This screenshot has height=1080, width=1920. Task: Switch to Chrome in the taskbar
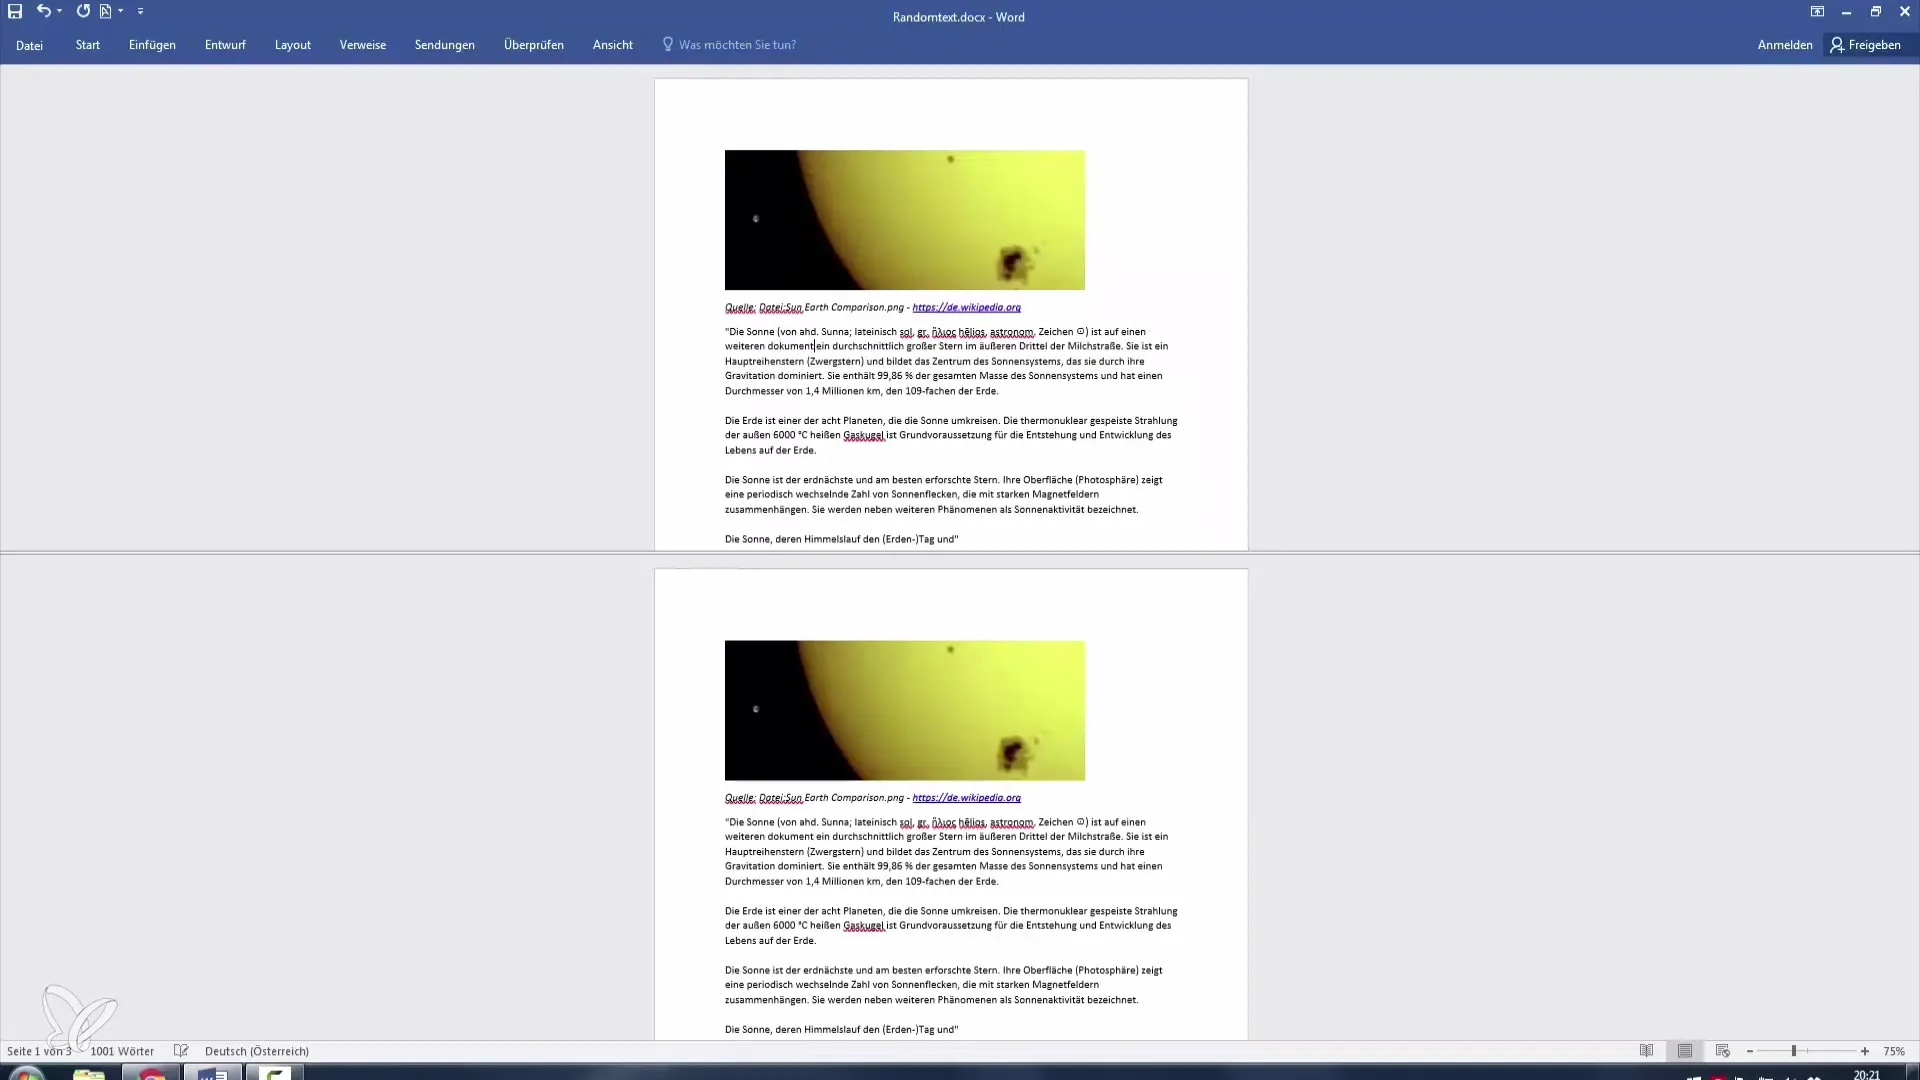[151, 1073]
